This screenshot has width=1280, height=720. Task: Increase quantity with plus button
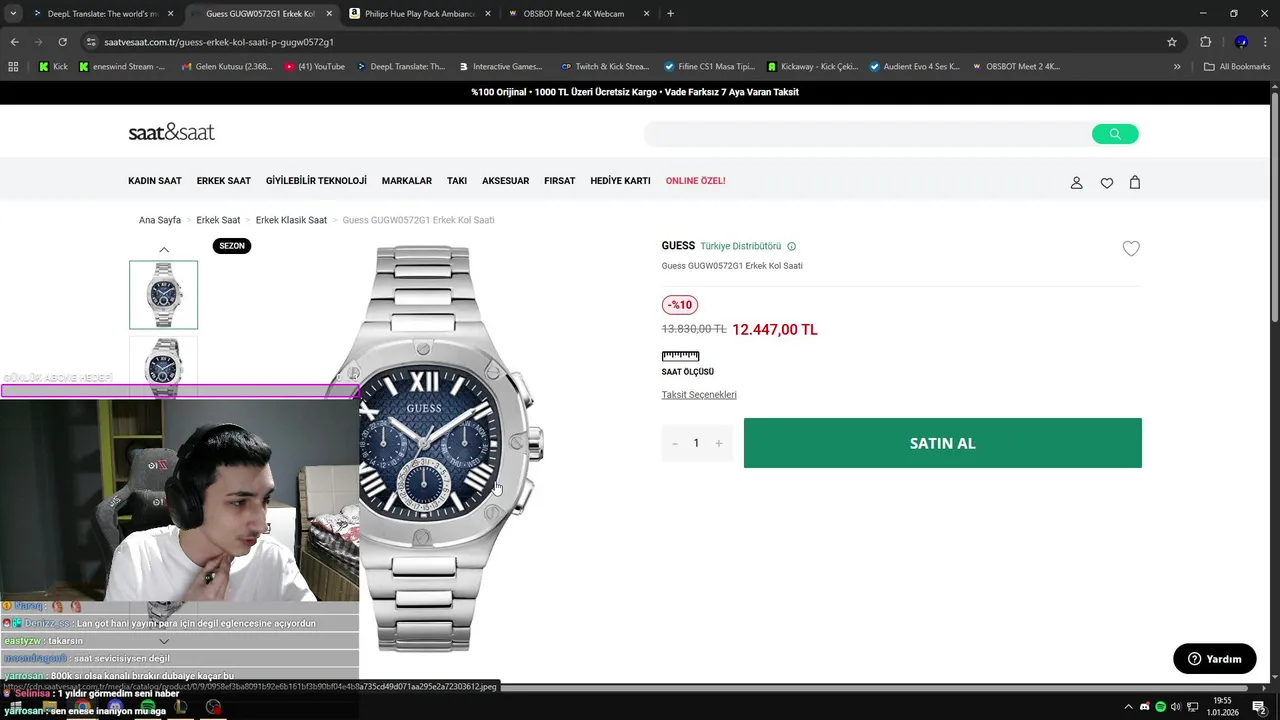click(719, 443)
